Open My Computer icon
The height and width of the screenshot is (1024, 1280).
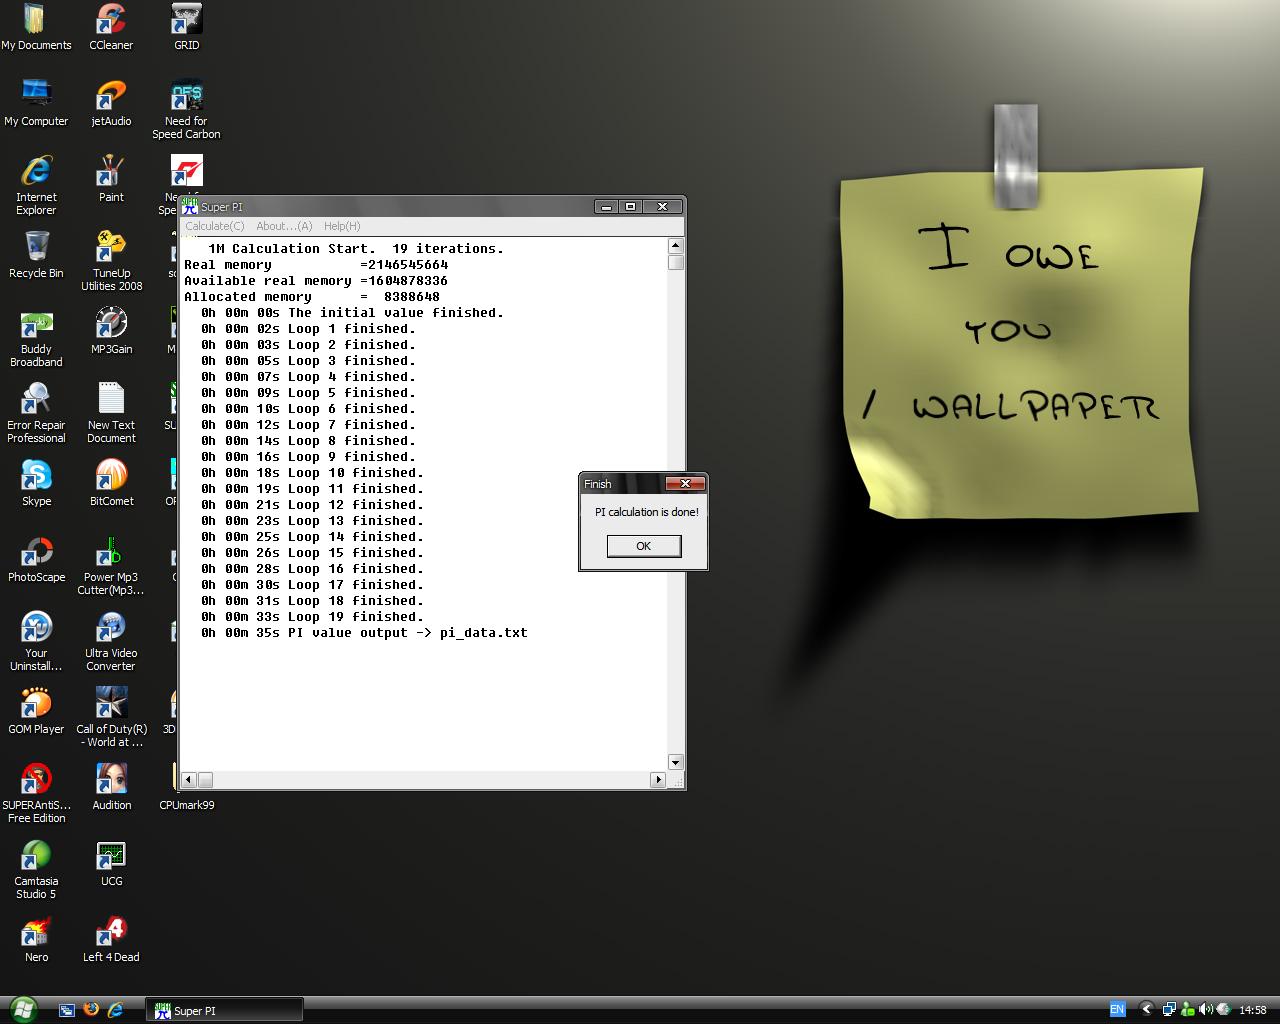[36, 103]
